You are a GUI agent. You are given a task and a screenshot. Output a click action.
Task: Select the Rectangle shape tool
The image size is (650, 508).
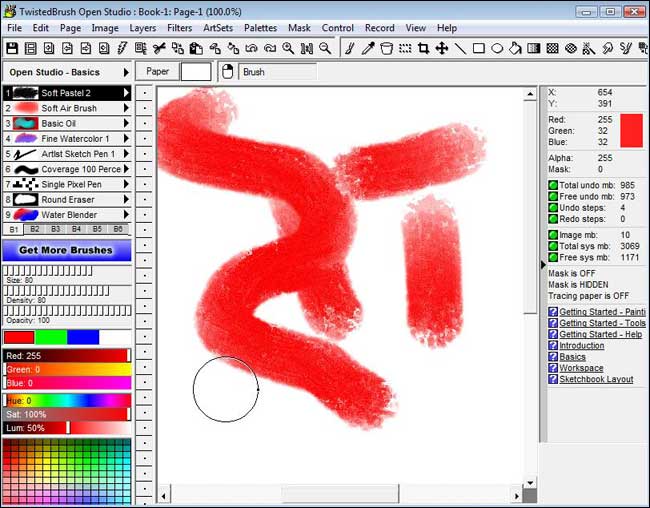pos(479,49)
